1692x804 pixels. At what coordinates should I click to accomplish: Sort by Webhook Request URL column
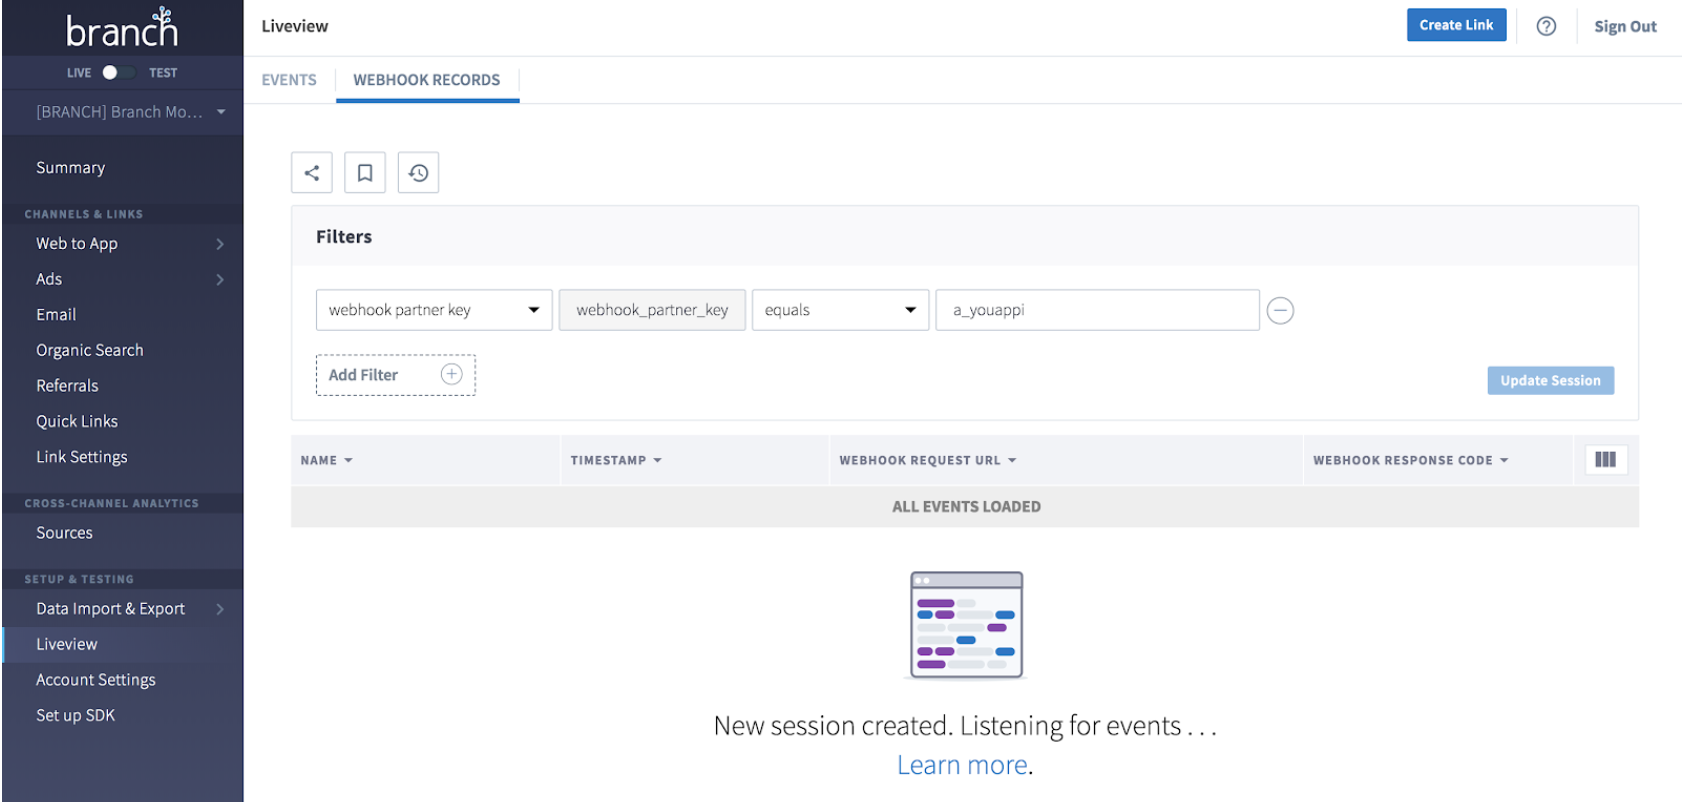click(x=928, y=461)
